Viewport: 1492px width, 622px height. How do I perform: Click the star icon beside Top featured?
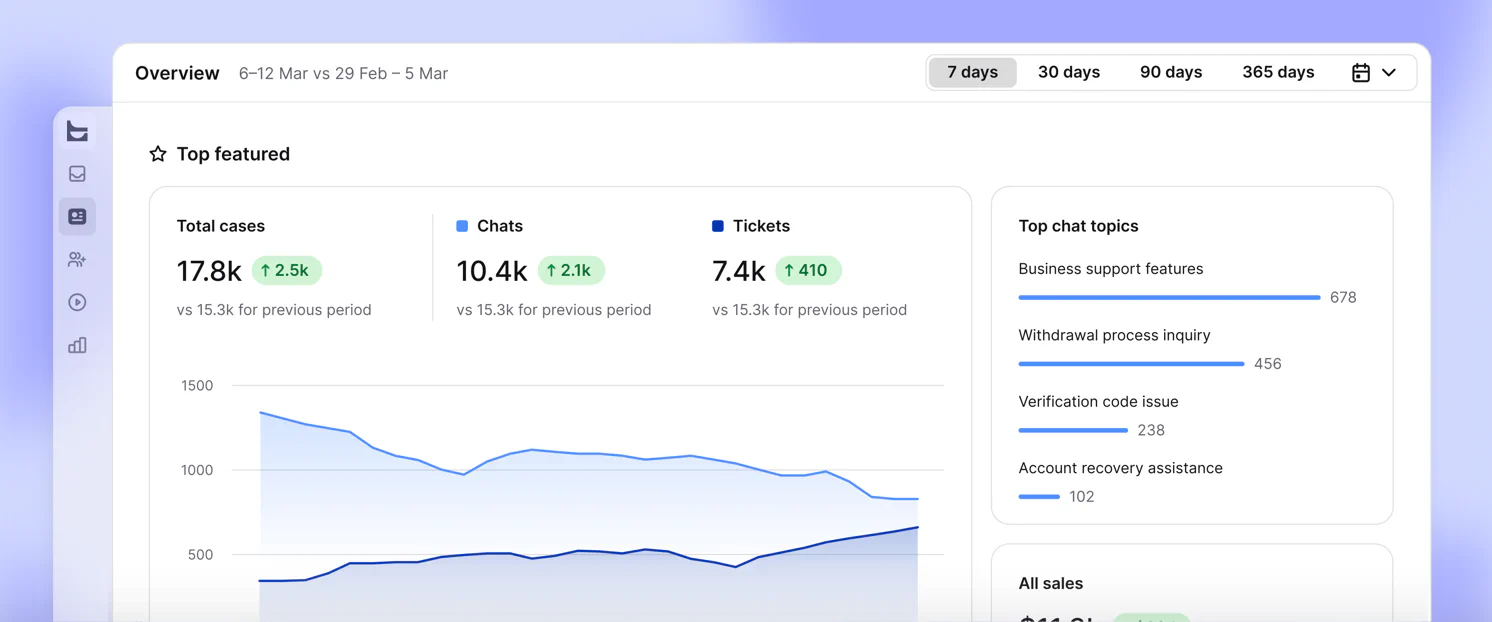point(158,154)
